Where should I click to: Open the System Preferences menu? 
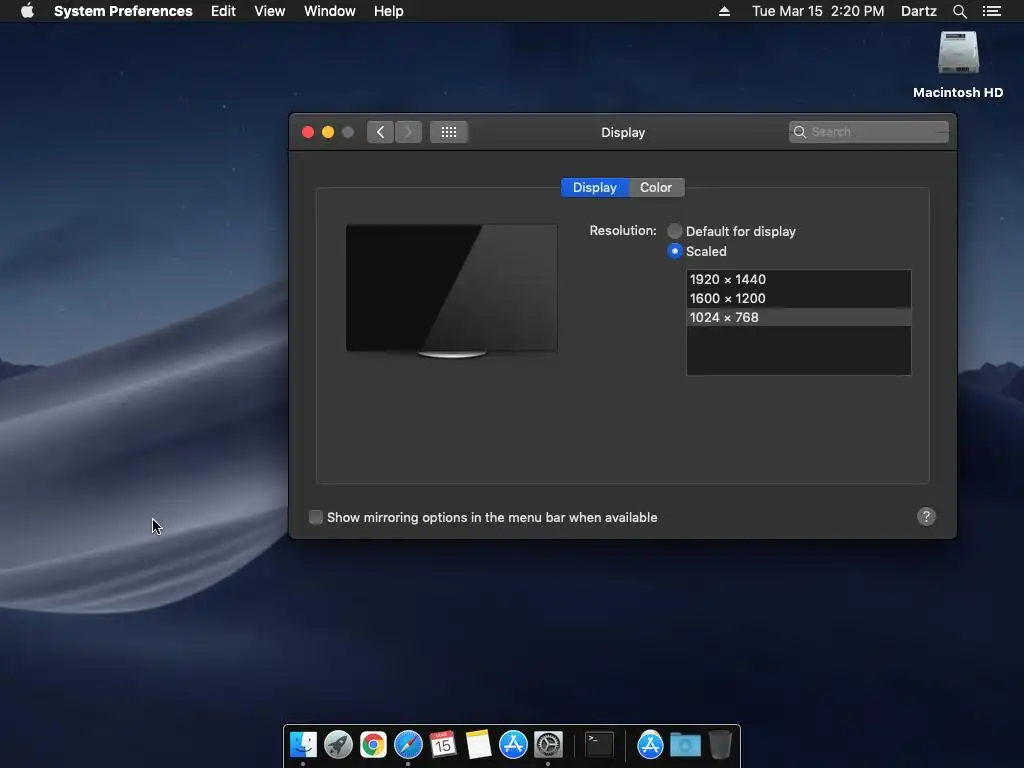[x=123, y=11]
